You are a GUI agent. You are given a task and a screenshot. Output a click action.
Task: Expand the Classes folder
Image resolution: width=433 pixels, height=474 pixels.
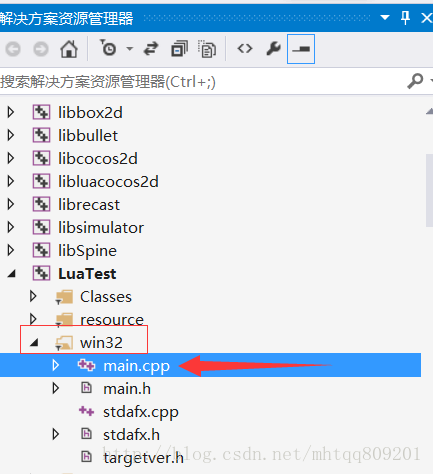tap(33, 296)
